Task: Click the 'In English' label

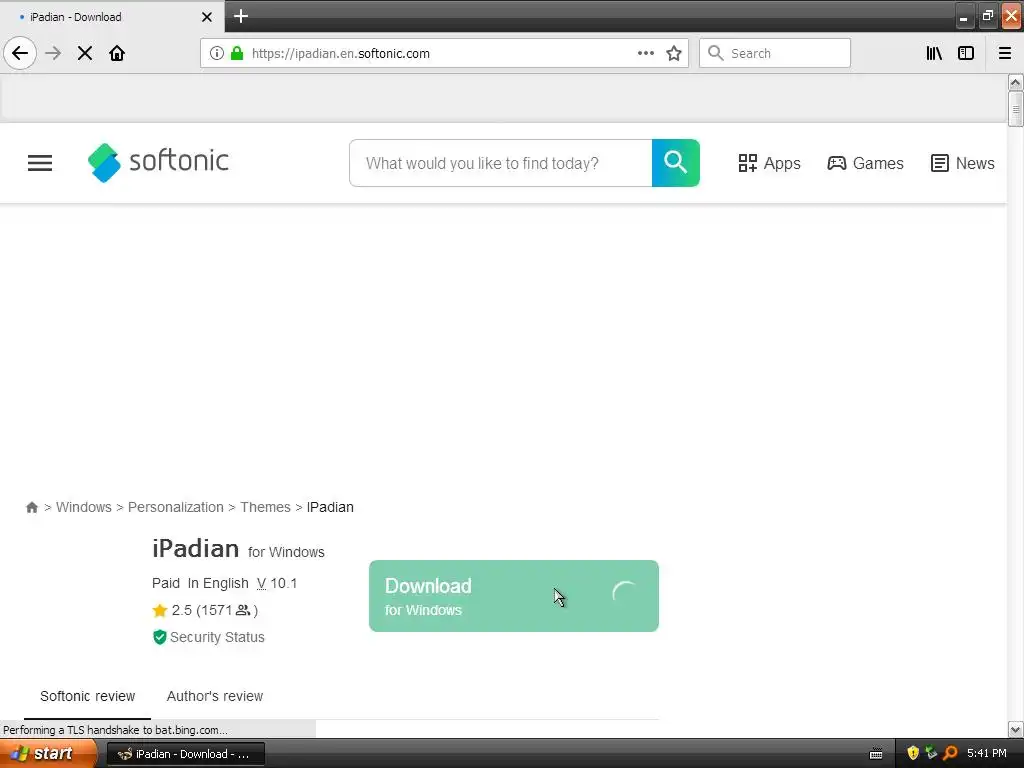Action: pos(218,583)
